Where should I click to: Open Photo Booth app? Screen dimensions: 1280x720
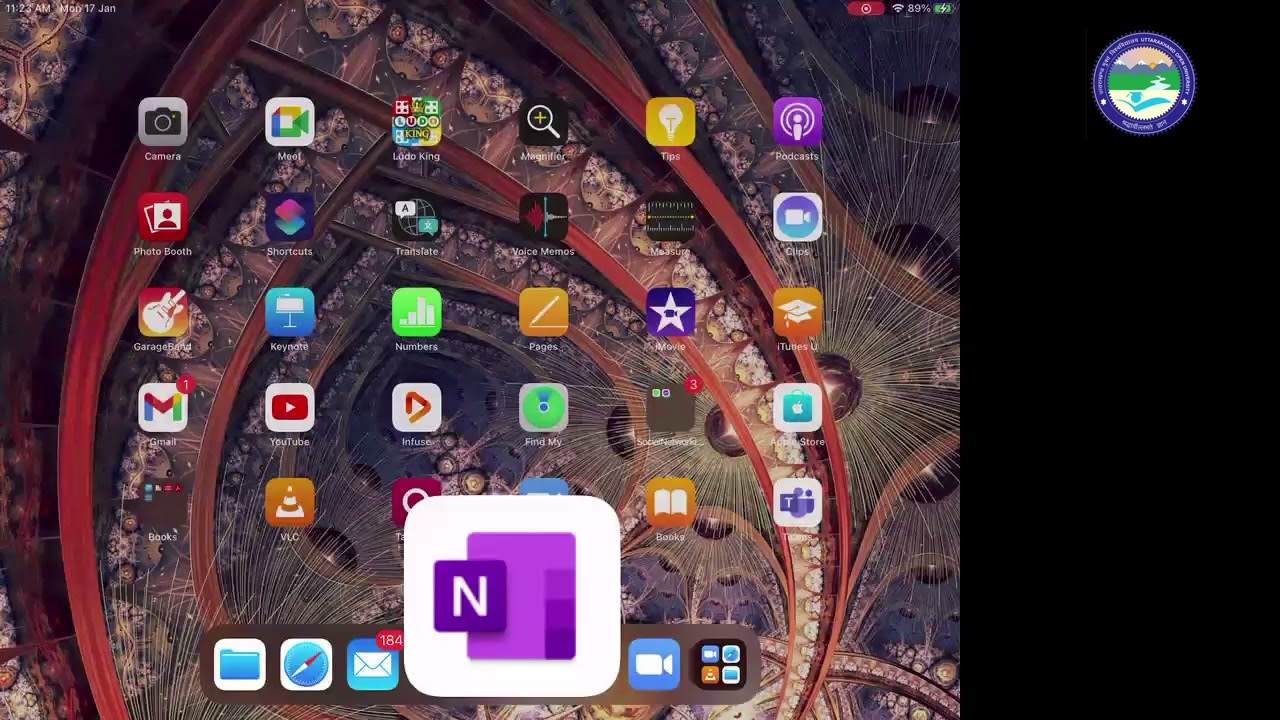tap(163, 217)
